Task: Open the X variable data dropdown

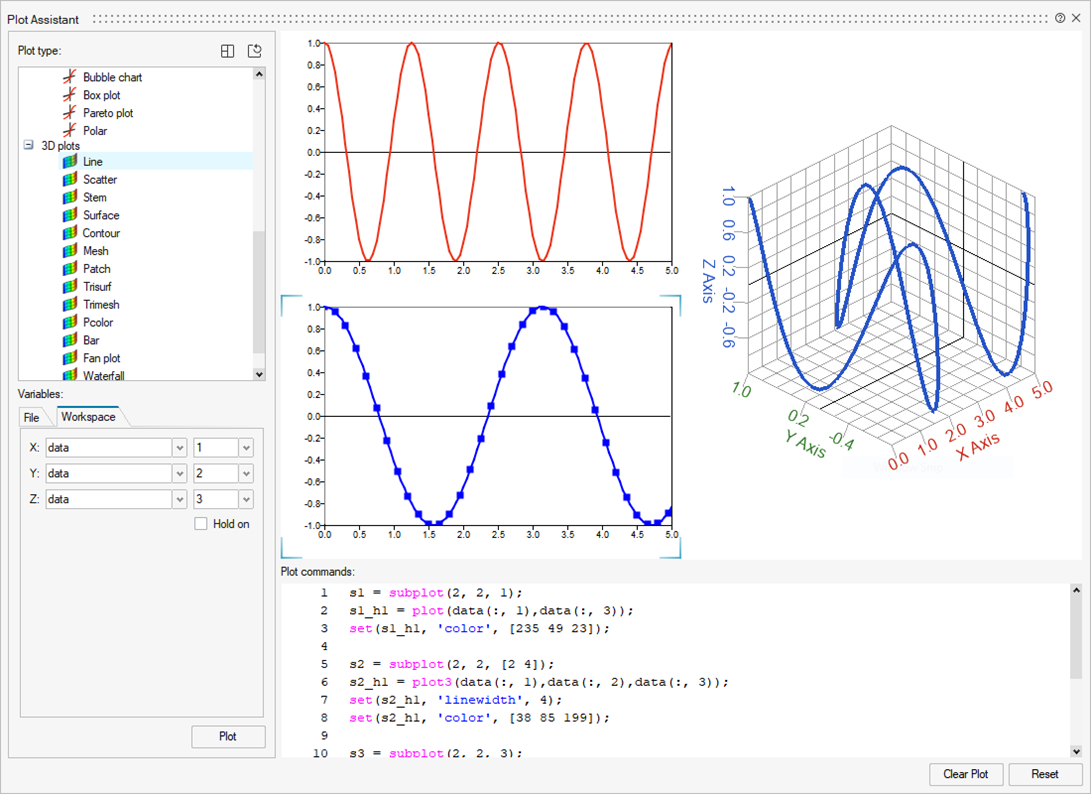Action: tap(180, 448)
